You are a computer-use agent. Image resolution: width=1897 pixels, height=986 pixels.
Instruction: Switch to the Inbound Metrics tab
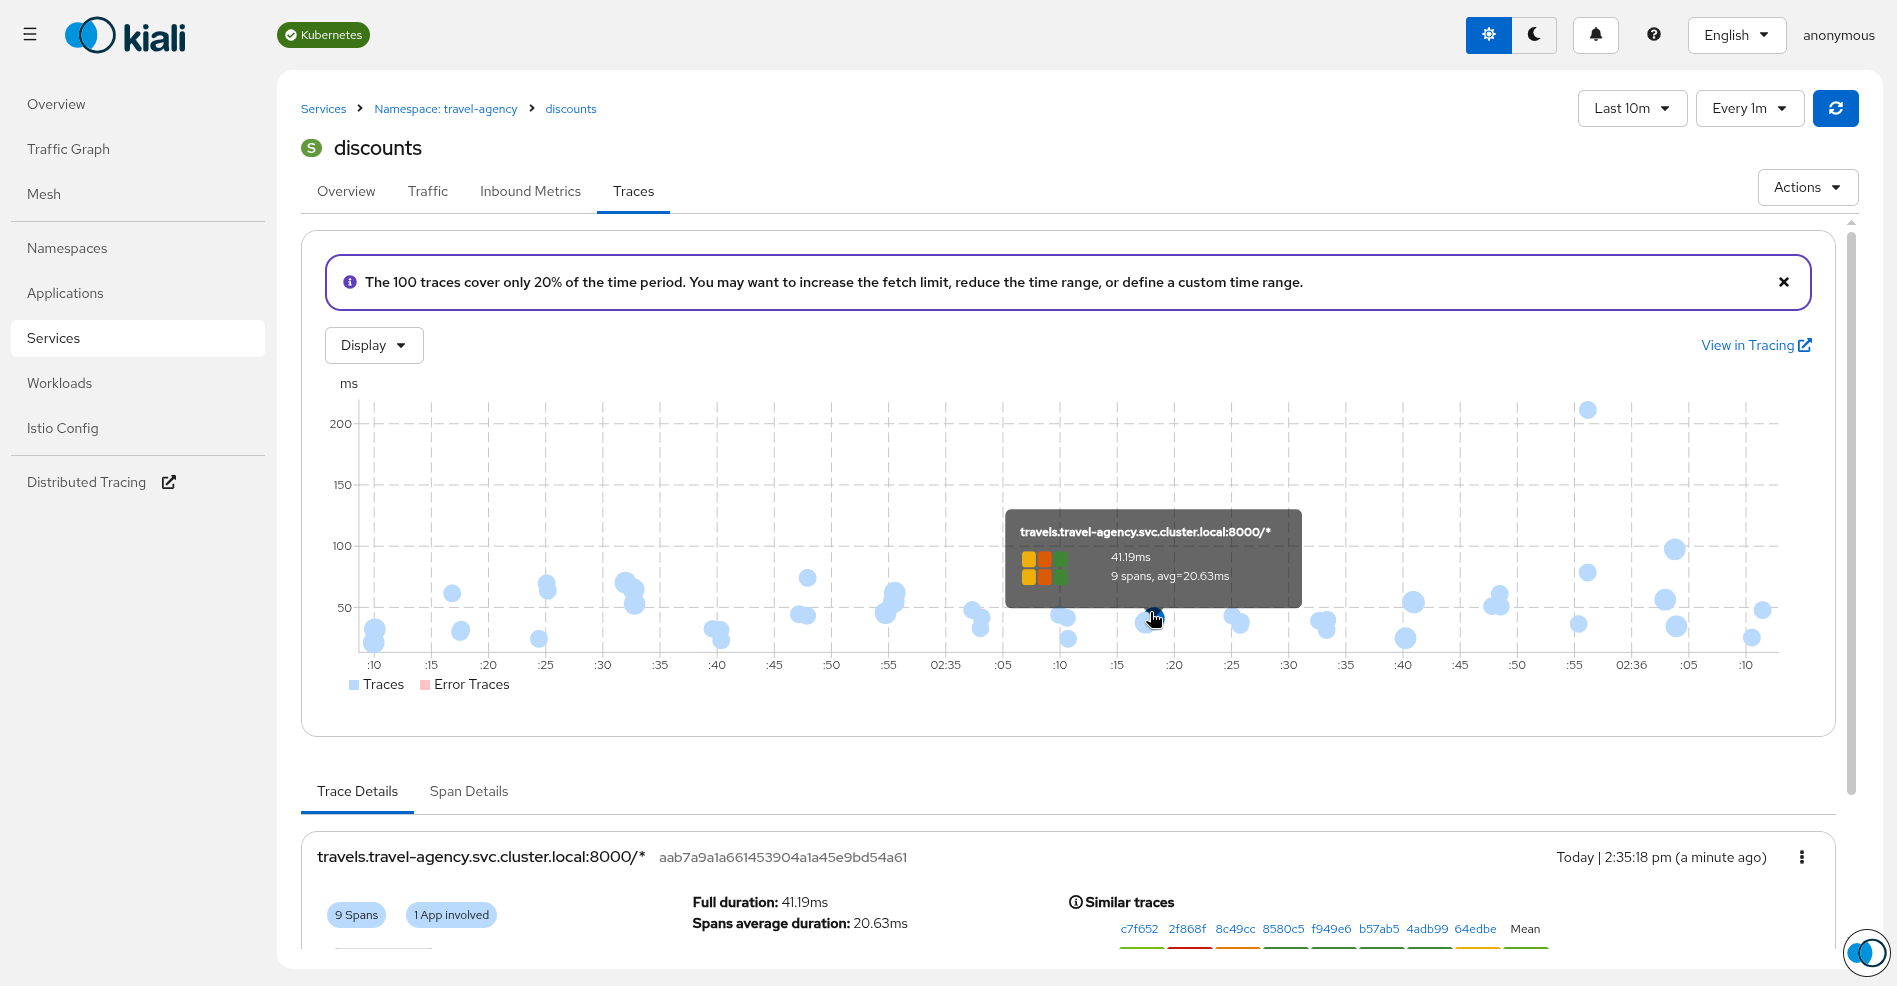click(x=530, y=191)
